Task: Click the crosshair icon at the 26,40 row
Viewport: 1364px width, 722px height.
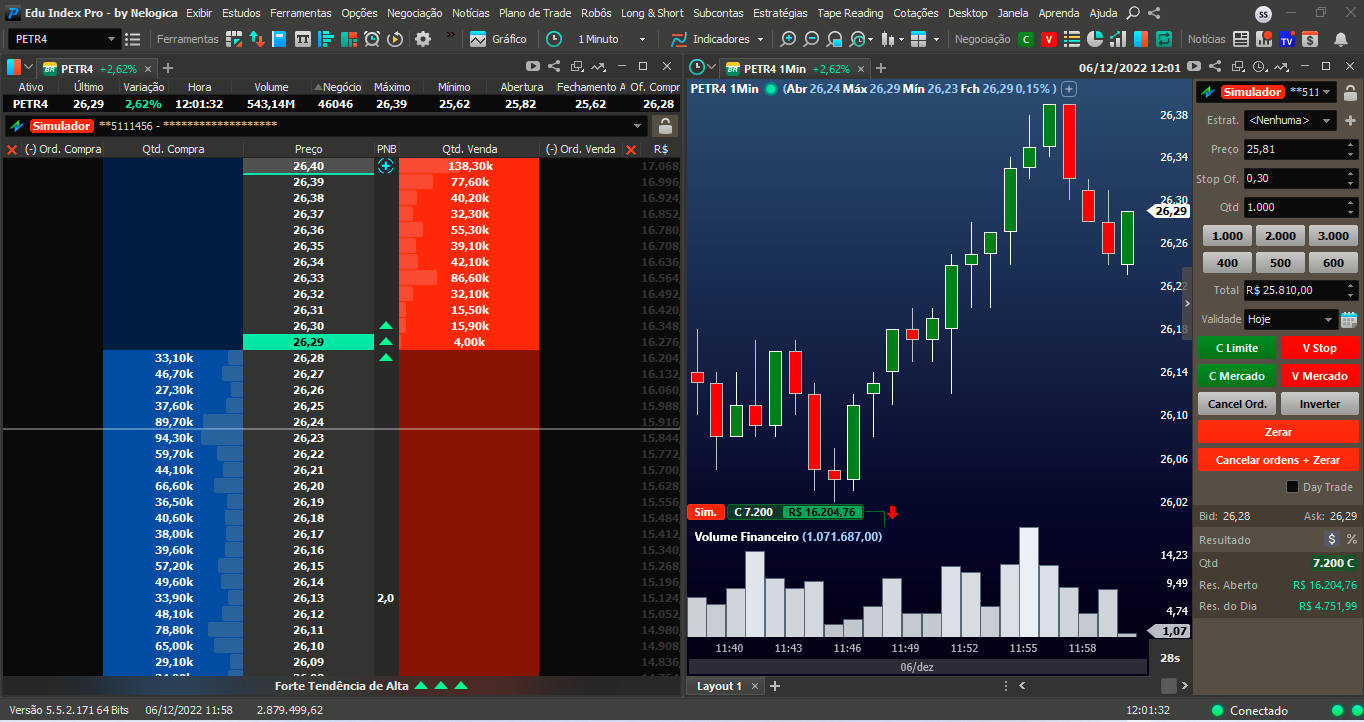Action: [386, 166]
